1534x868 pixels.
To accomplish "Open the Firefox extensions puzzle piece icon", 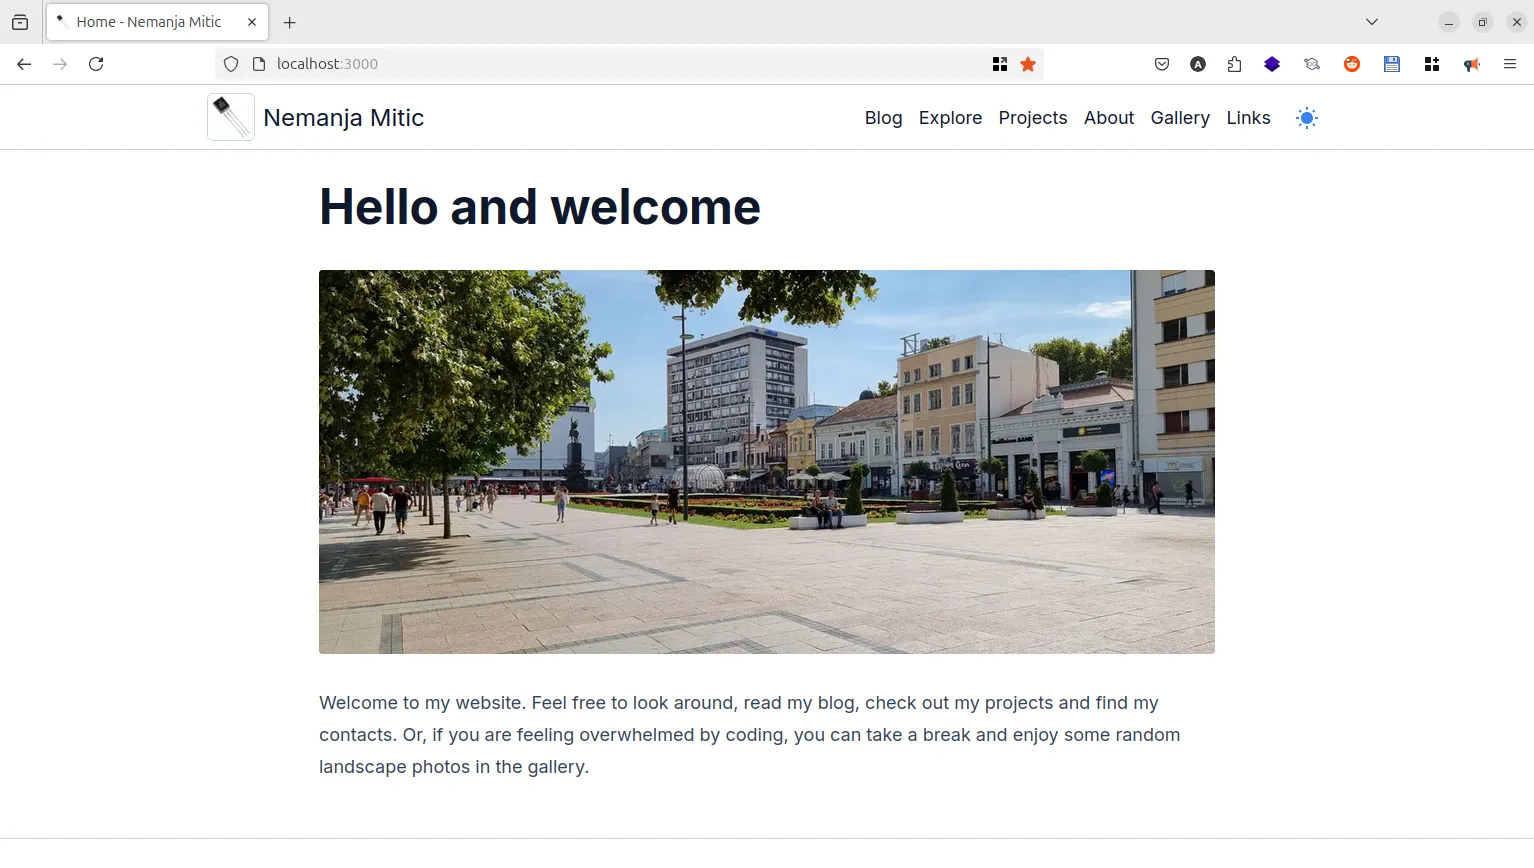I will (1234, 63).
